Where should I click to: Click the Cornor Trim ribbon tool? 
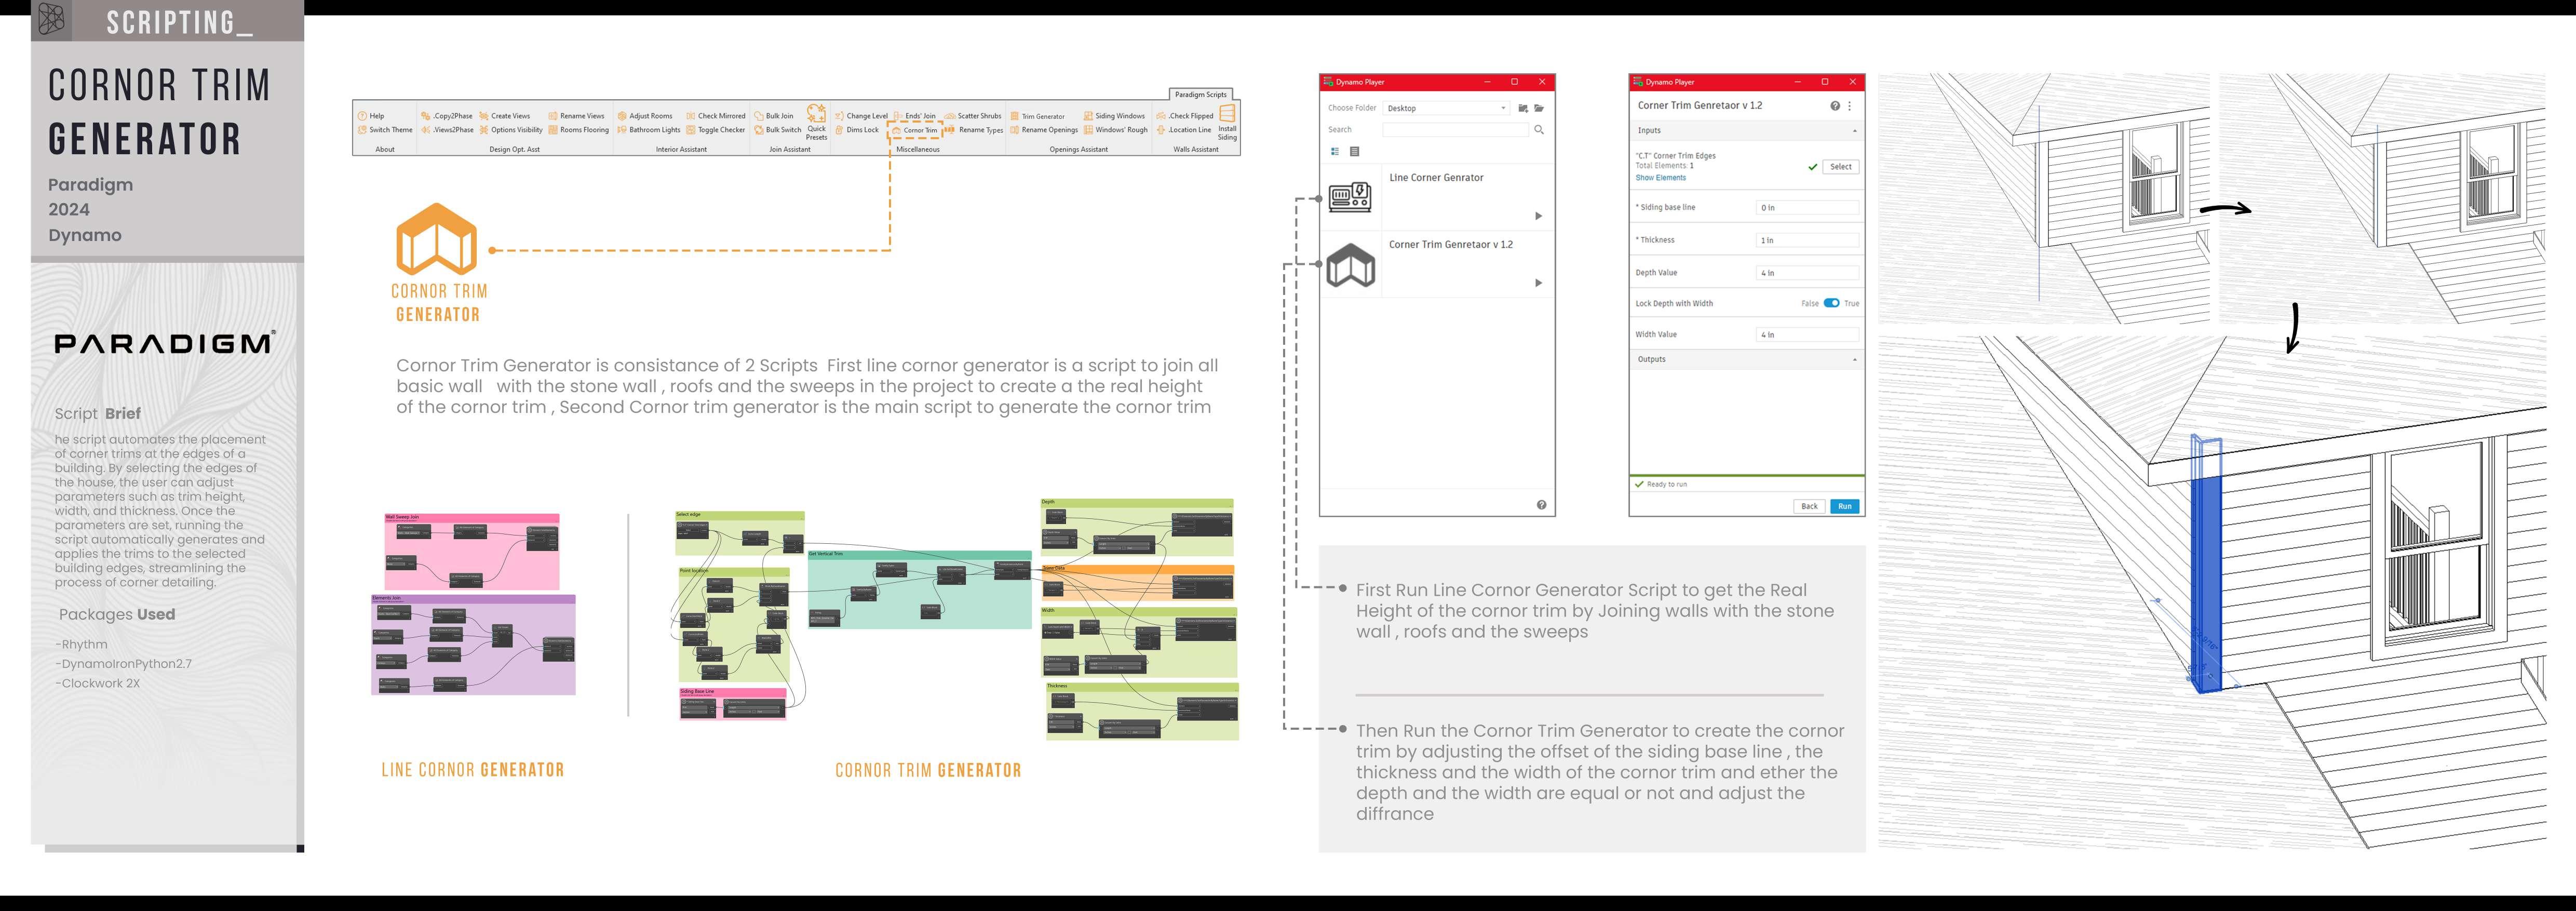click(915, 130)
